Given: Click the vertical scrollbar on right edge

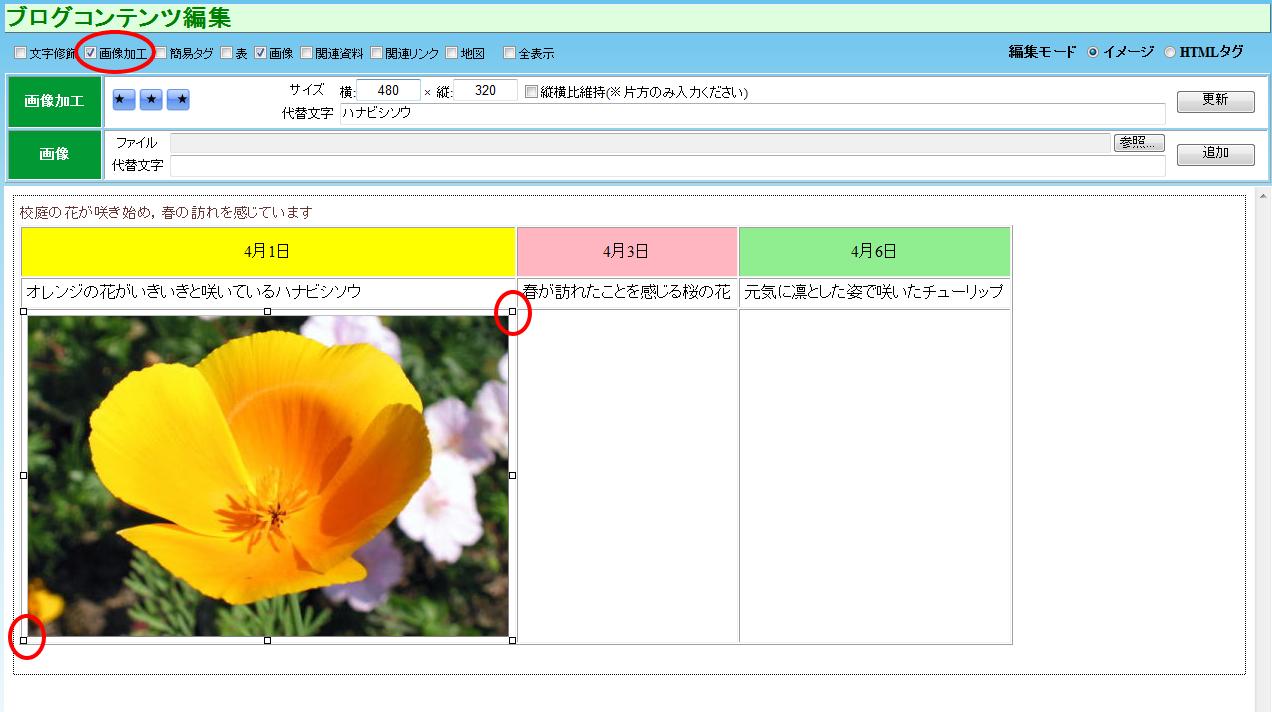Looking at the screenshot, I should [1263, 448].
